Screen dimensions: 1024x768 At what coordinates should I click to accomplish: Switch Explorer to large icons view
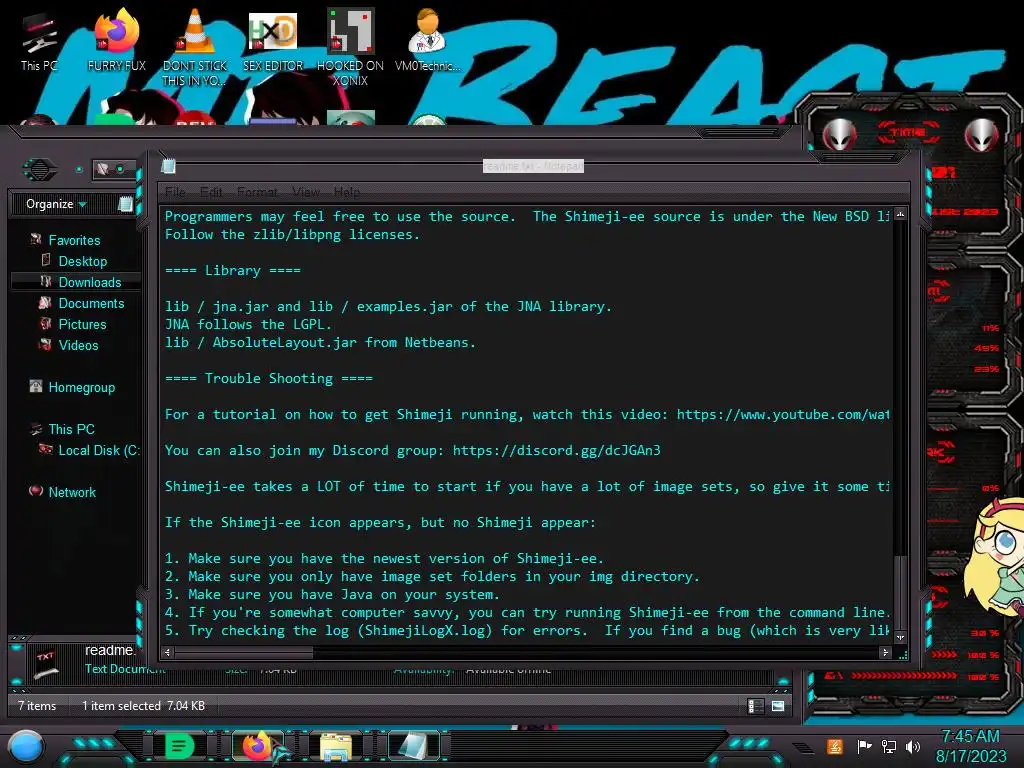coord(778,706)
